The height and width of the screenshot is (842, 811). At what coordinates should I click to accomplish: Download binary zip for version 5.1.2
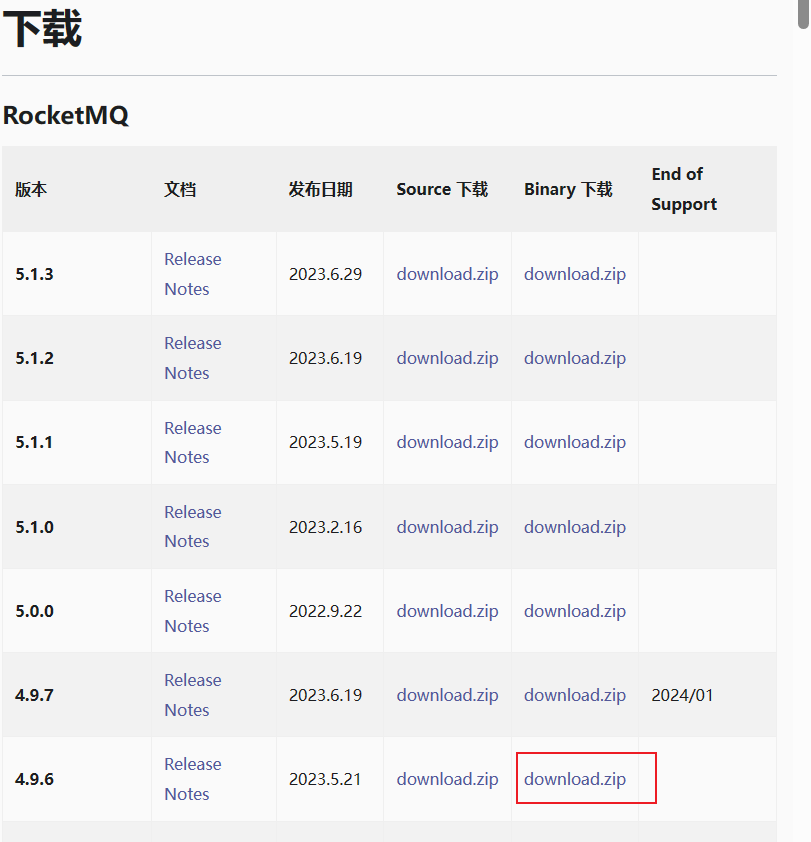575,358
